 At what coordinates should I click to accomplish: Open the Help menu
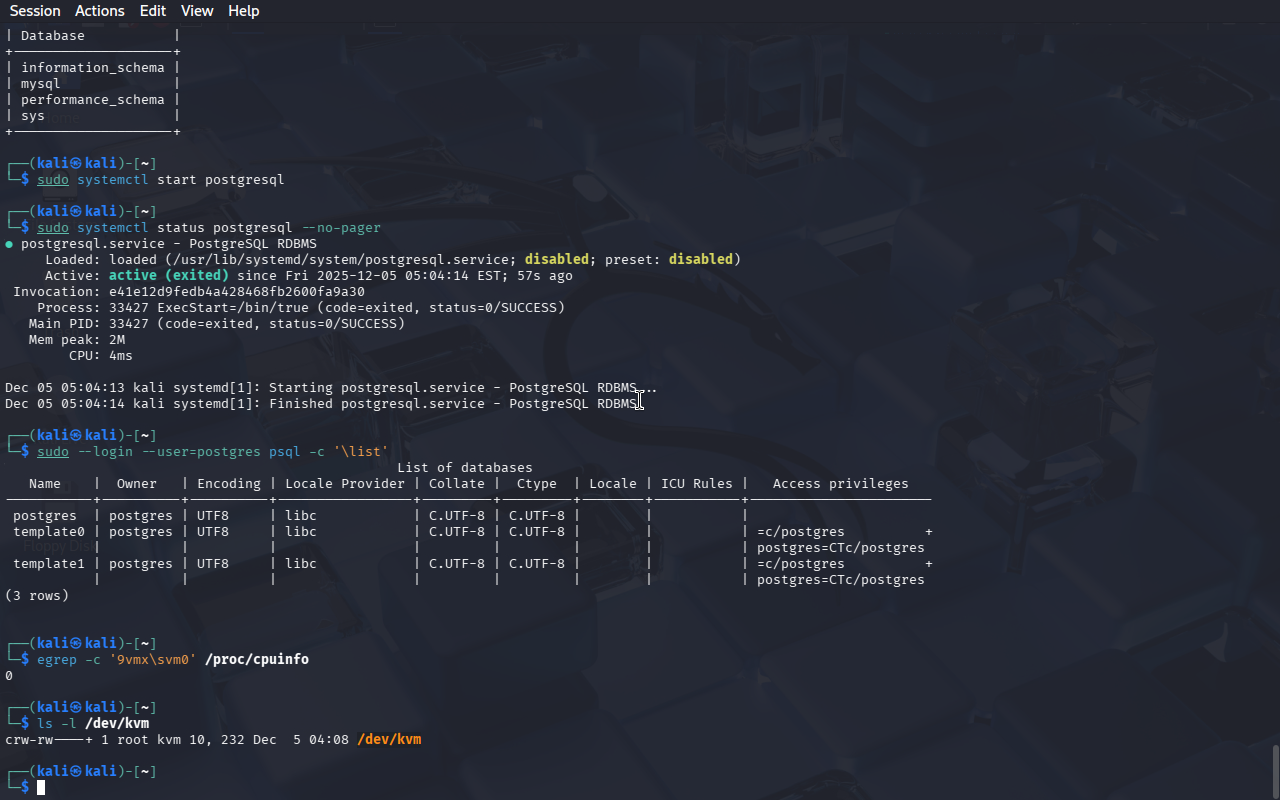243,11
